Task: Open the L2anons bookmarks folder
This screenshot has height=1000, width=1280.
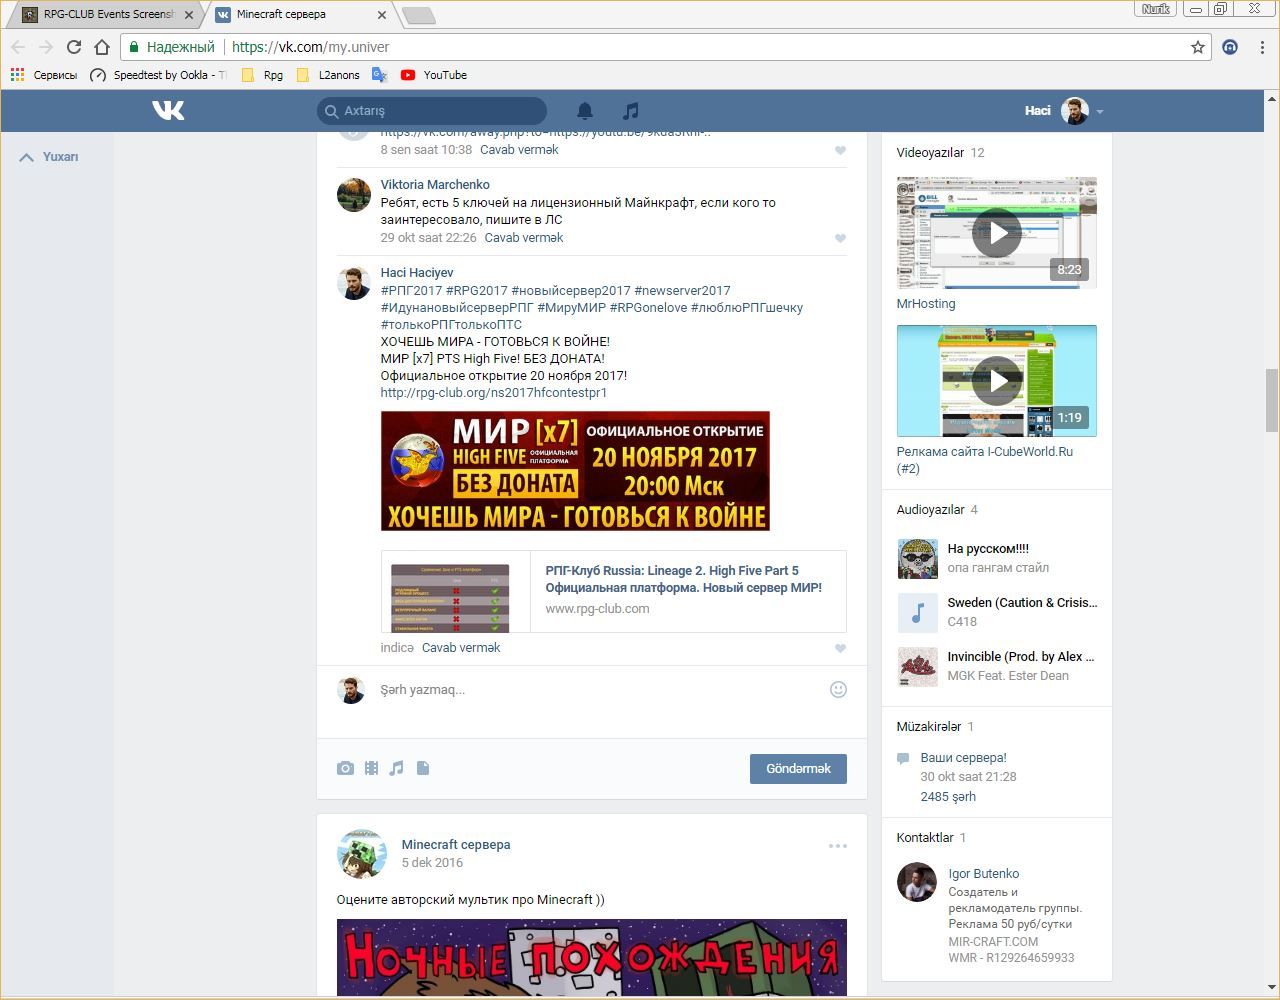Action: (x=328, y=75)
